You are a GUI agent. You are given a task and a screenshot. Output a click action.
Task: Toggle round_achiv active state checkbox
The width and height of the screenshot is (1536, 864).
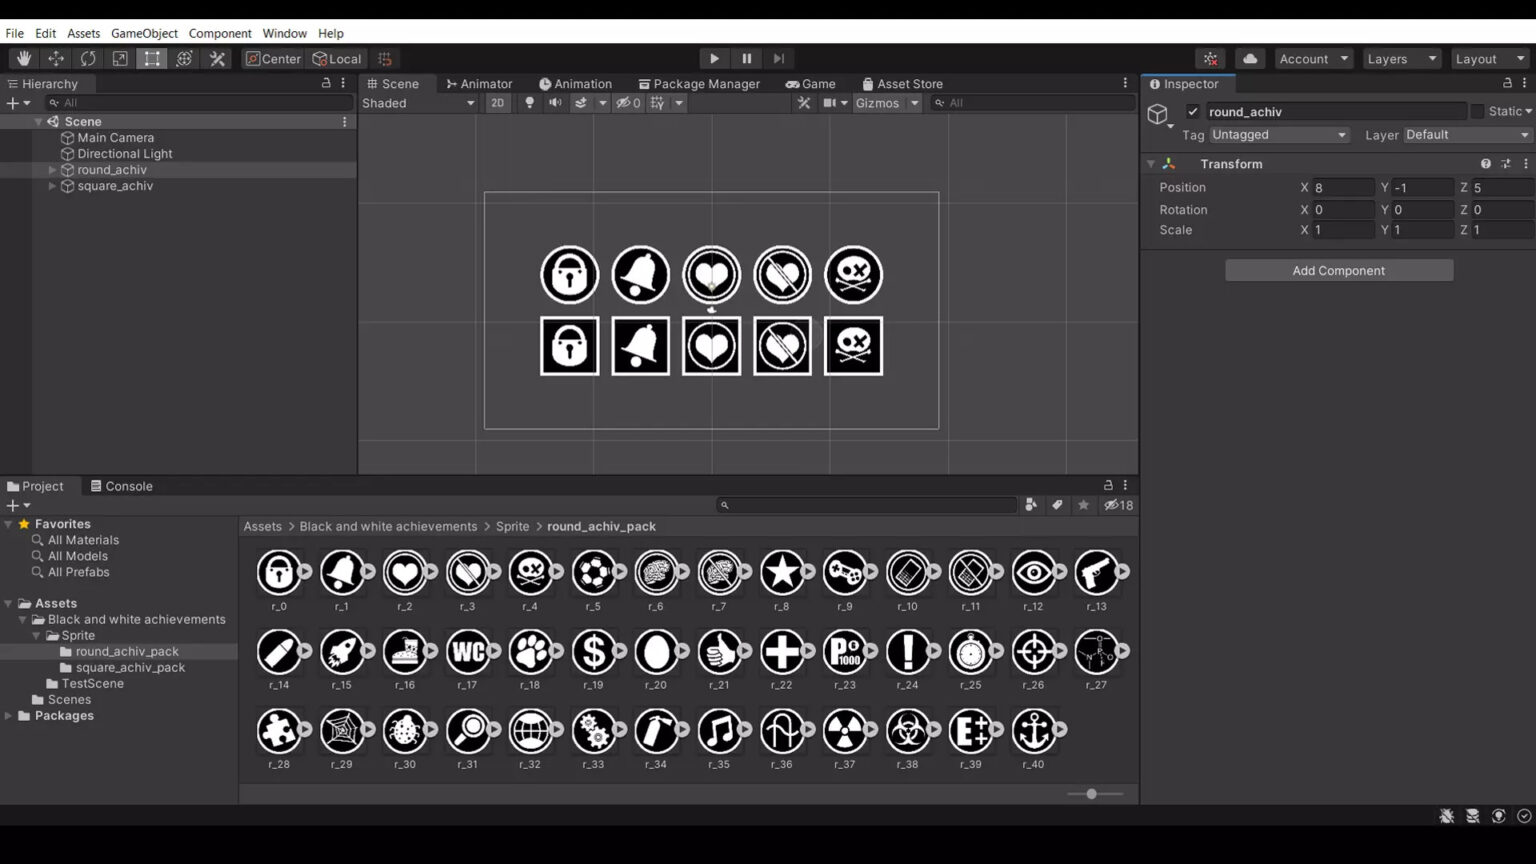pos(1193,111)
